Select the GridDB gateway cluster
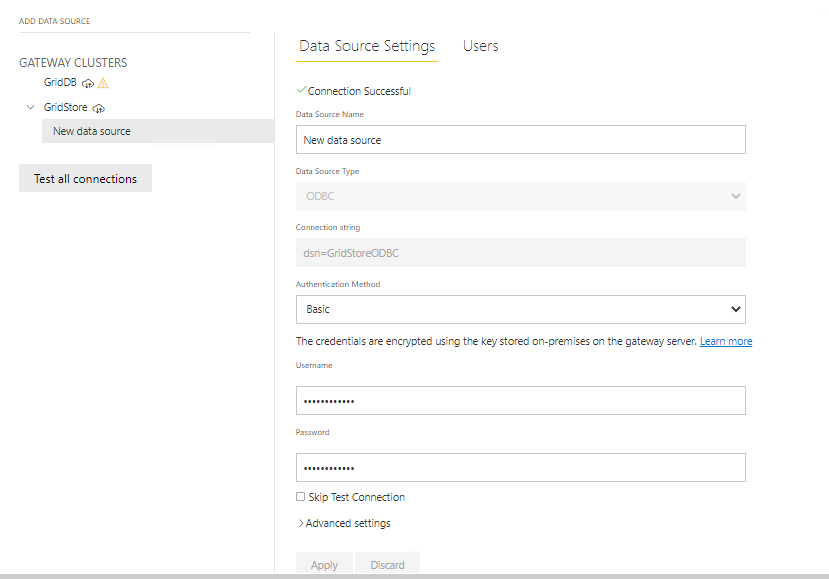This screenshot has height=579, width=829. pyautogui.click(x=60, y=82)
